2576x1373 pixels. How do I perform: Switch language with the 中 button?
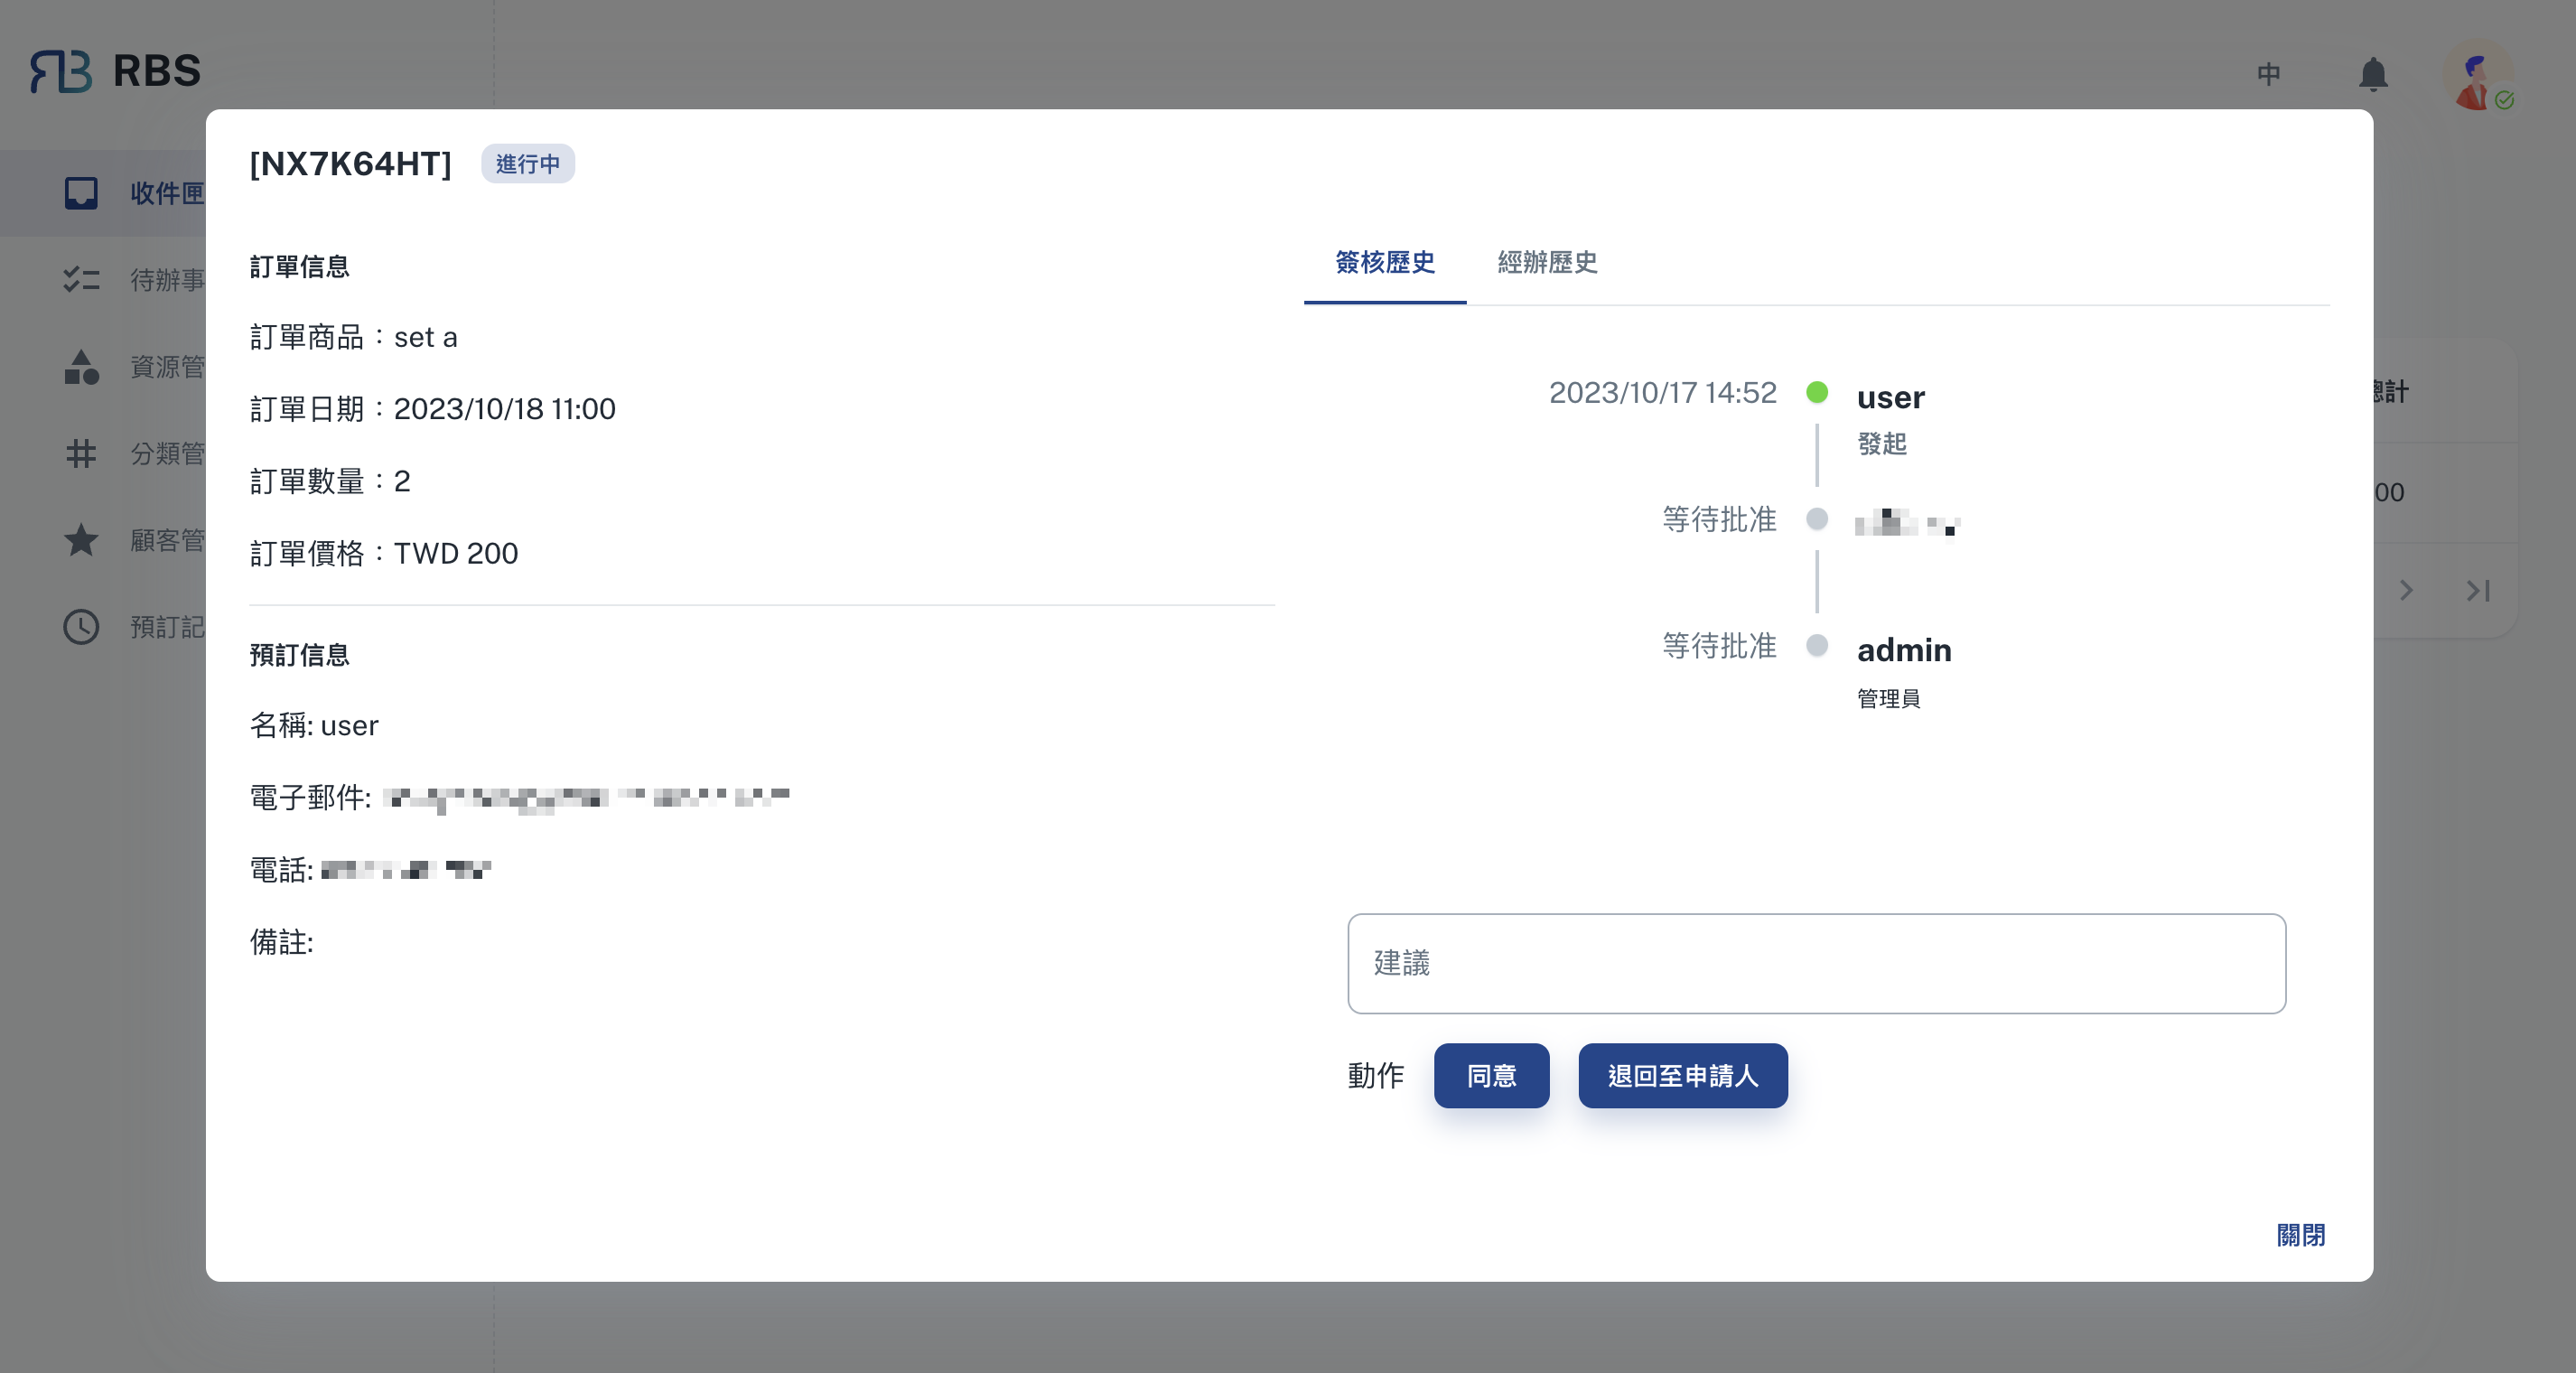tap(2268, 74)
